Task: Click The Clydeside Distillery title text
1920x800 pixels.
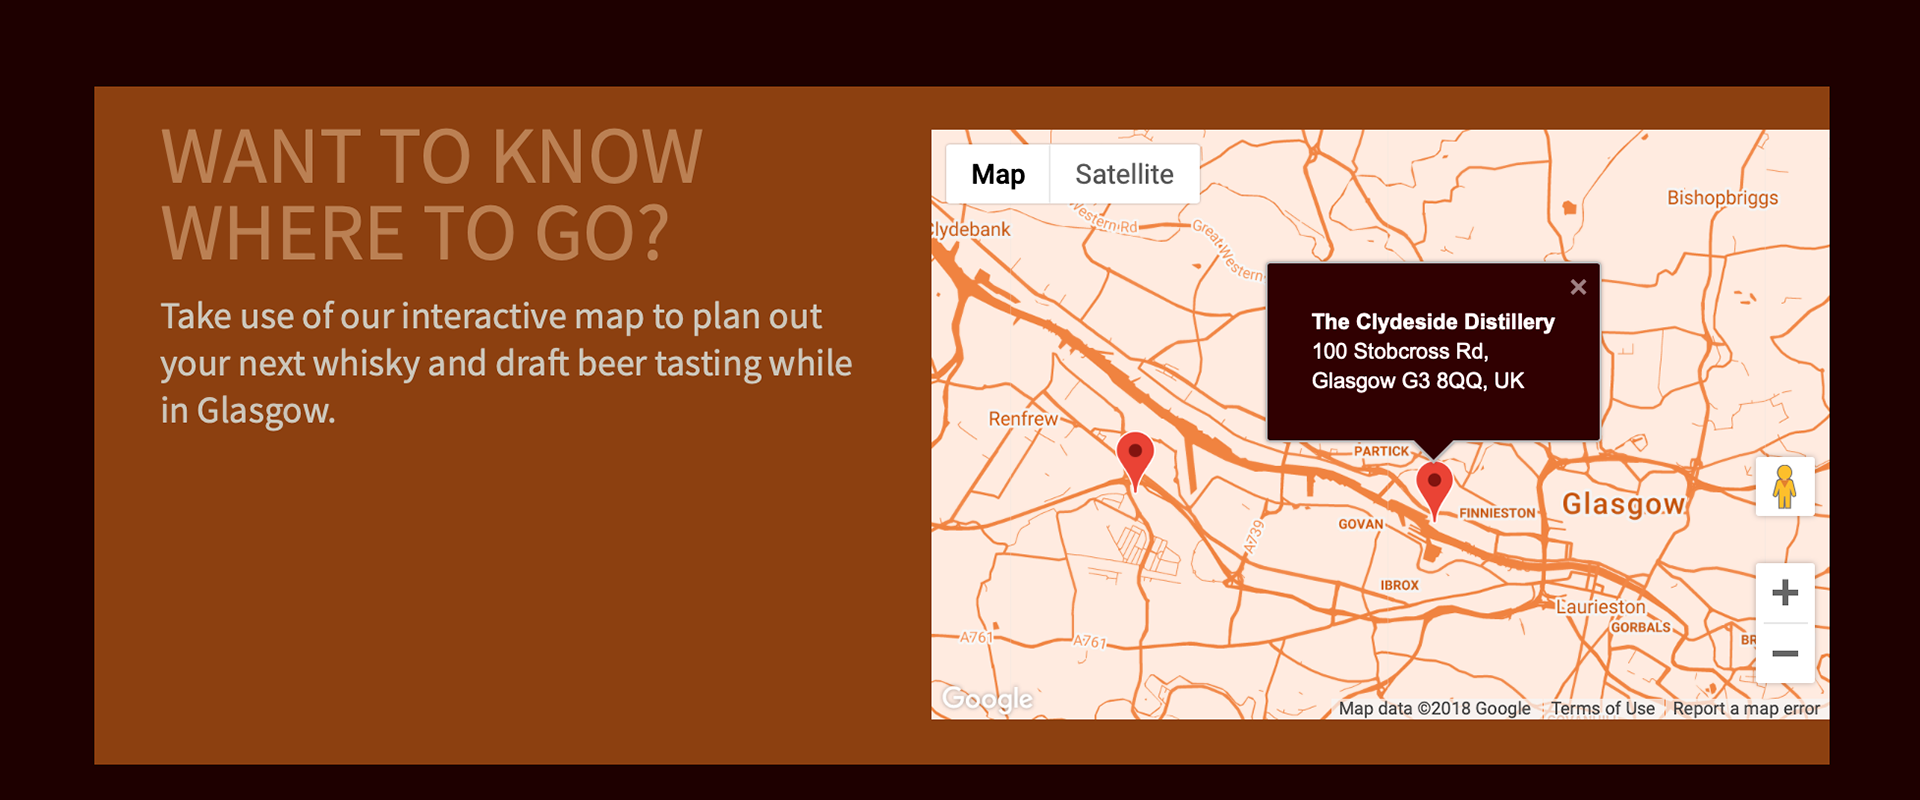Action: [1433, 322]
